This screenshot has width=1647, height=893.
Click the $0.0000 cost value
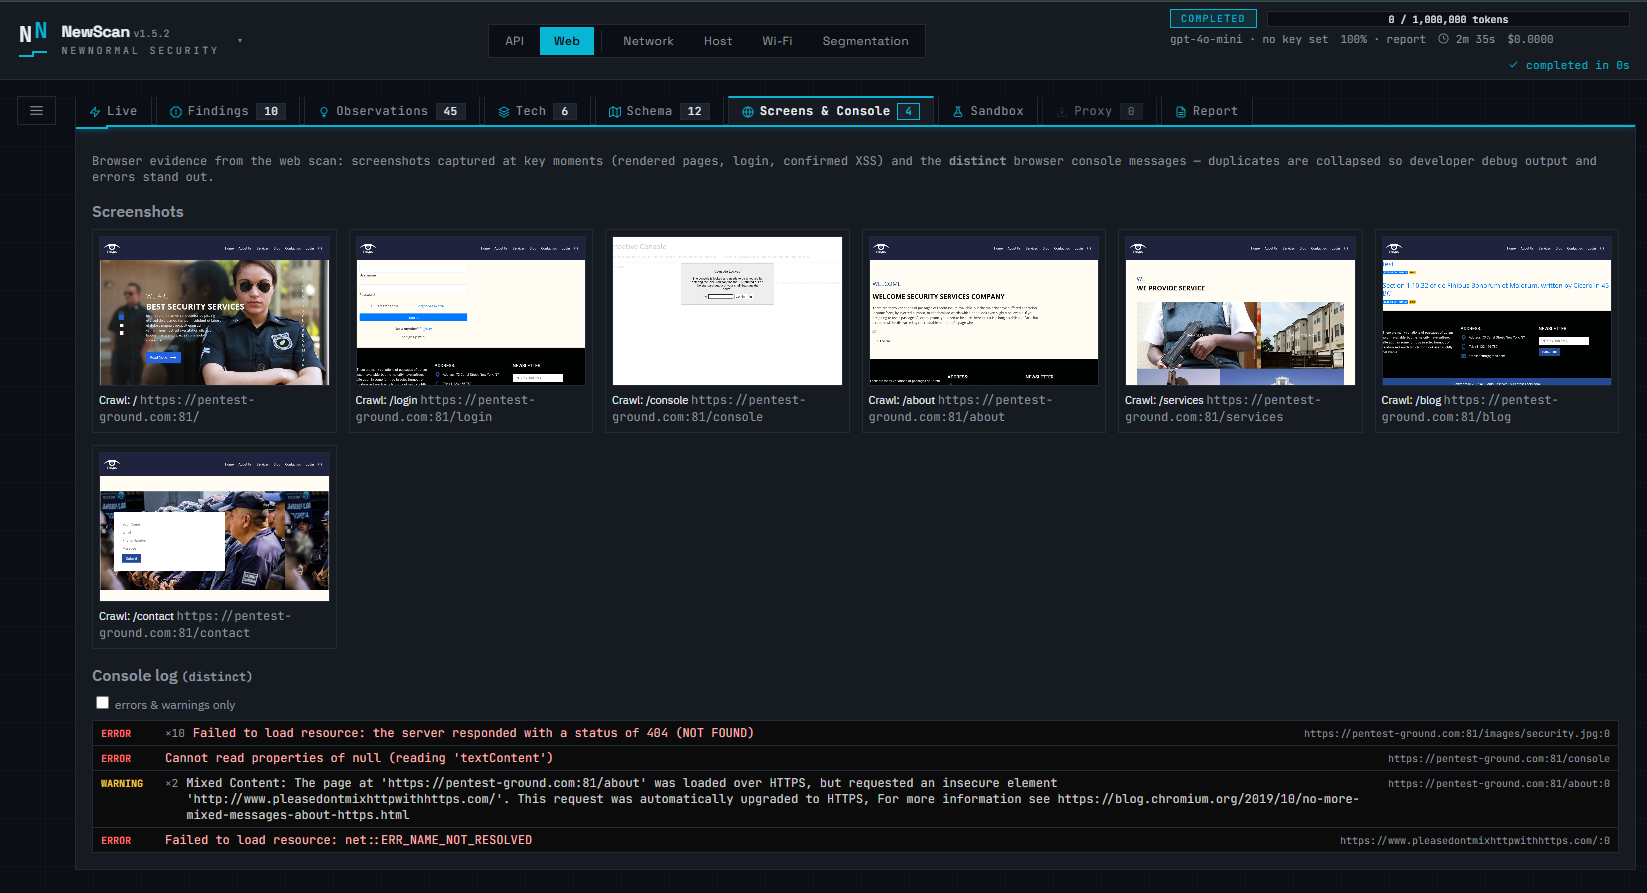[1530, 39]
